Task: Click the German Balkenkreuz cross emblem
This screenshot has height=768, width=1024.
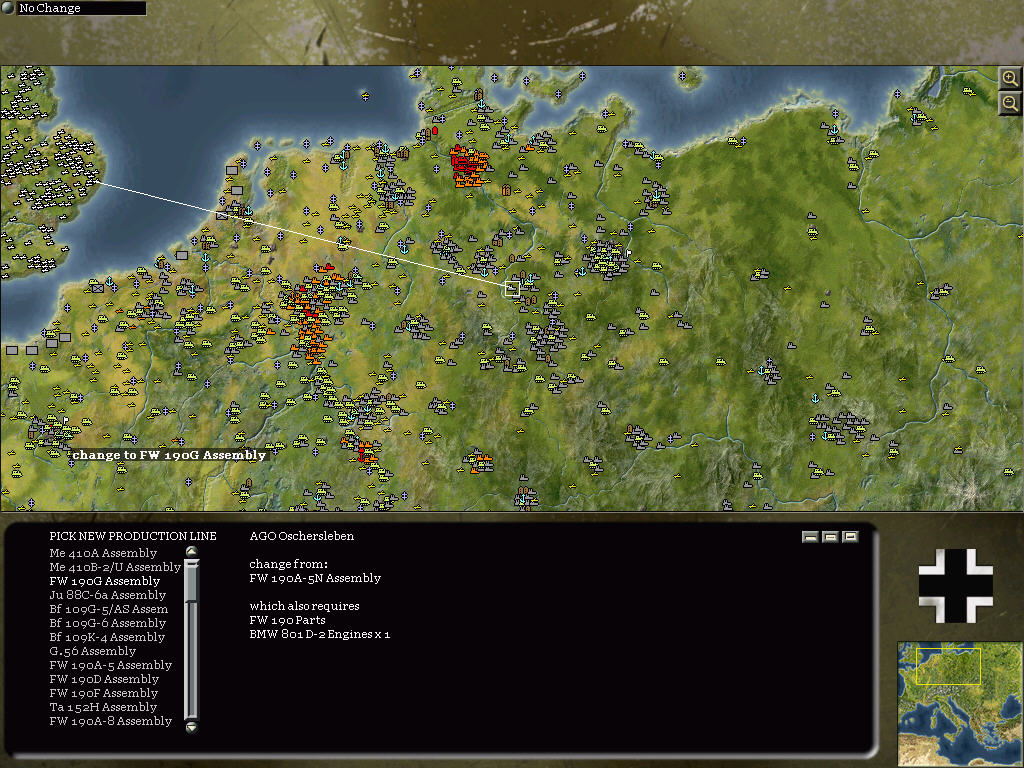Action: point(955,586)
